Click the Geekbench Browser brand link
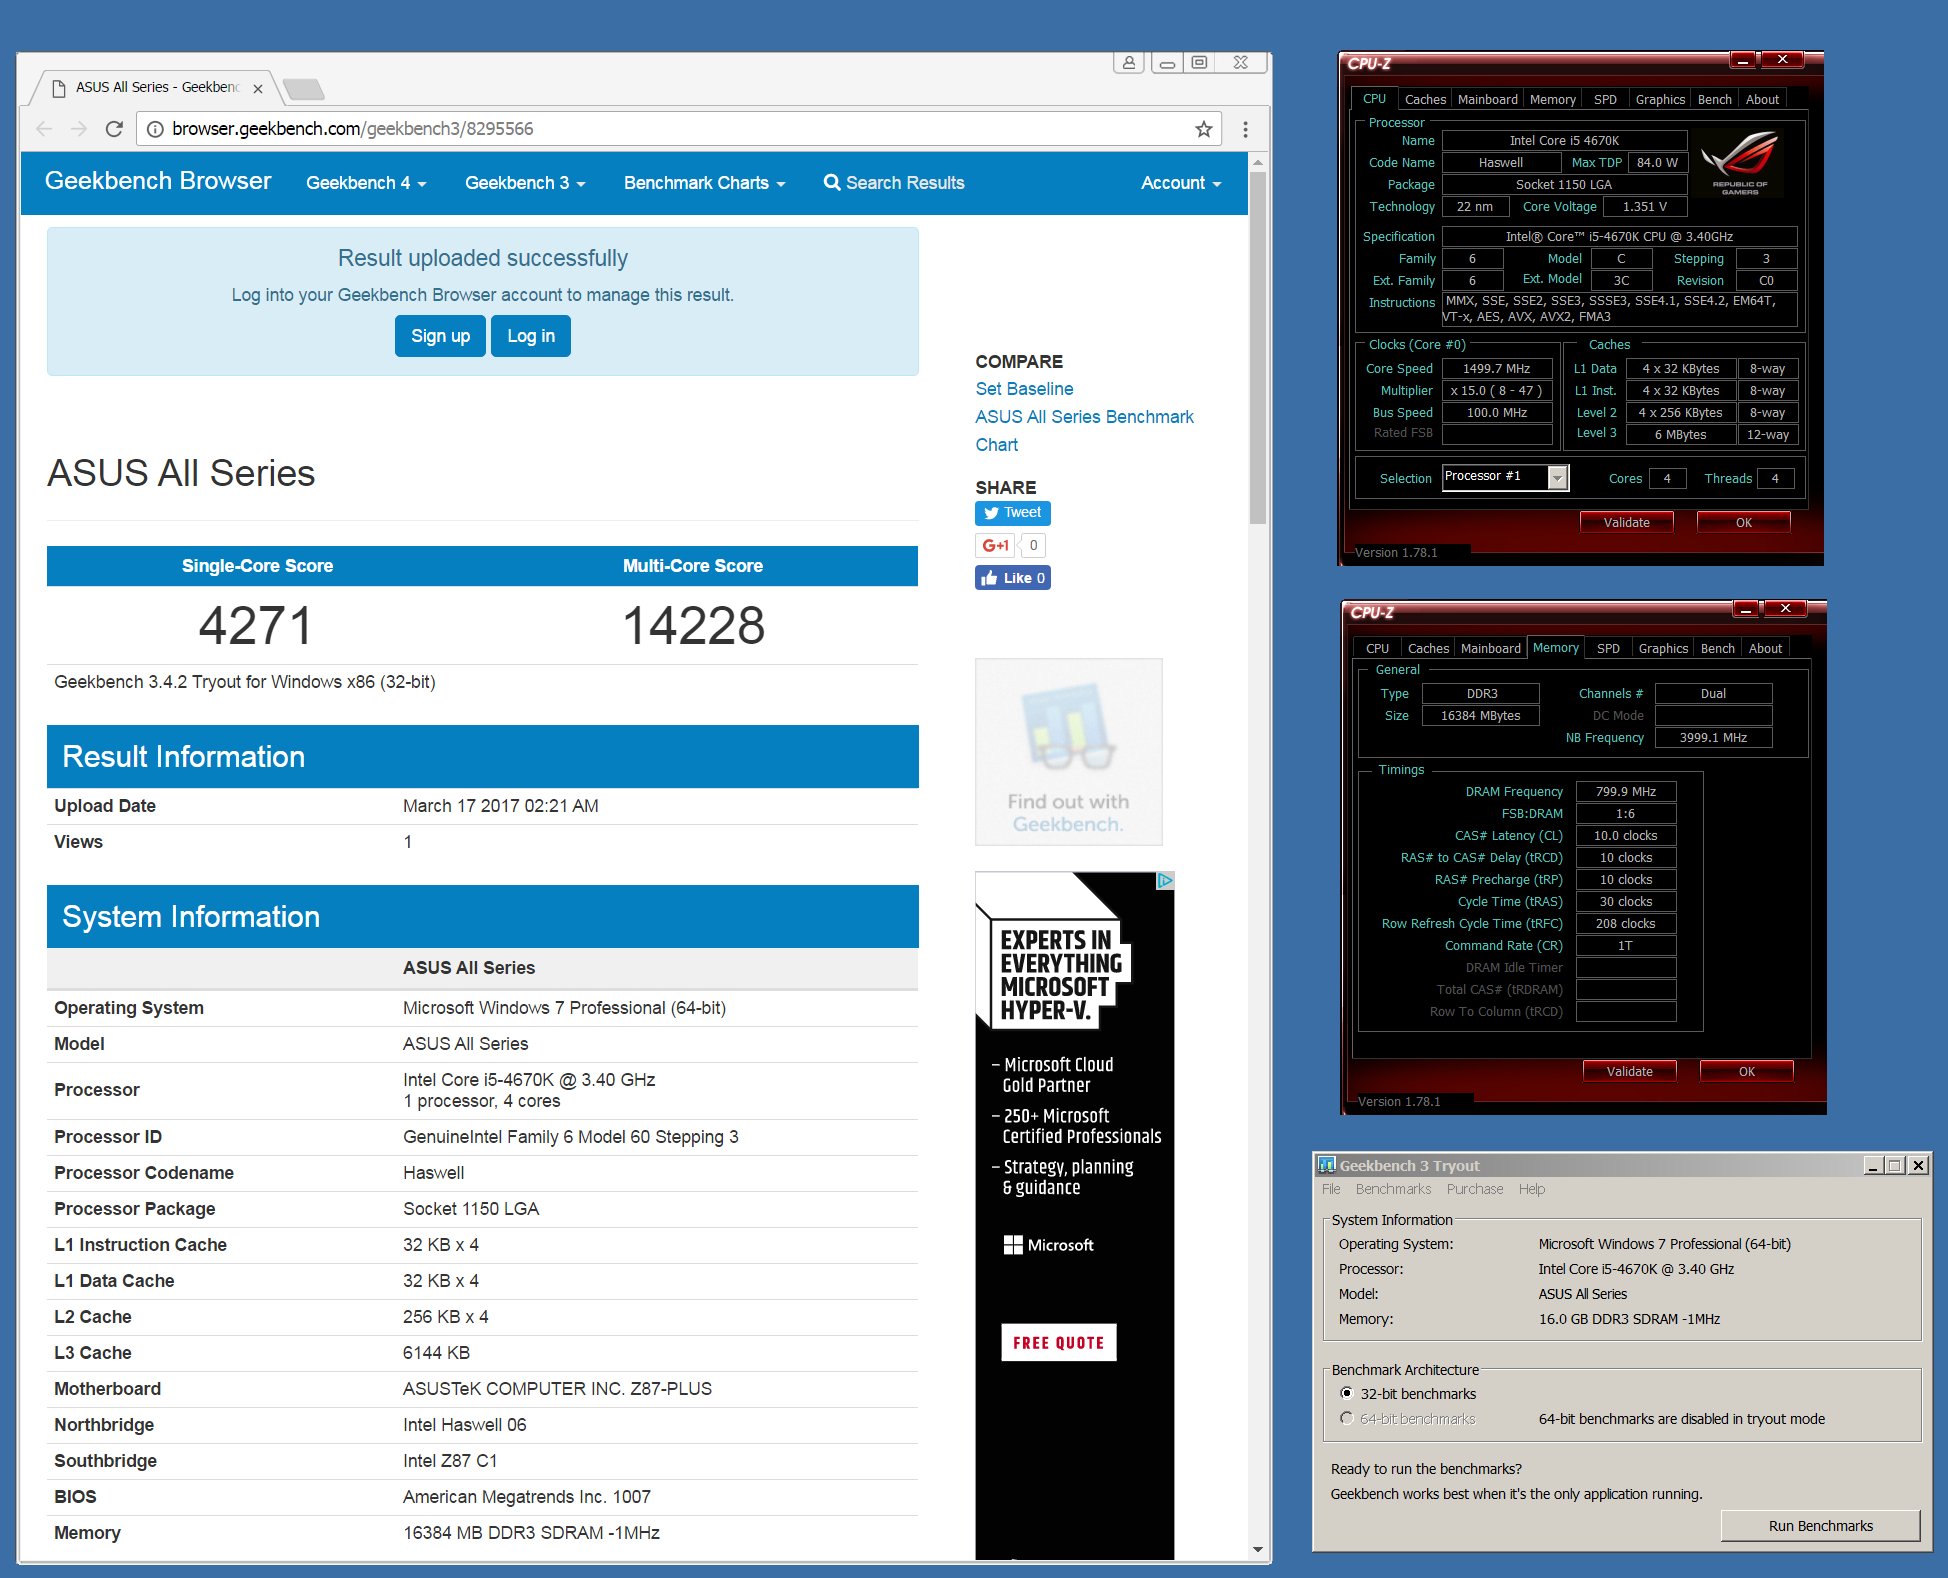The width and height of the screenshot is (1948, 1578). 158,181
